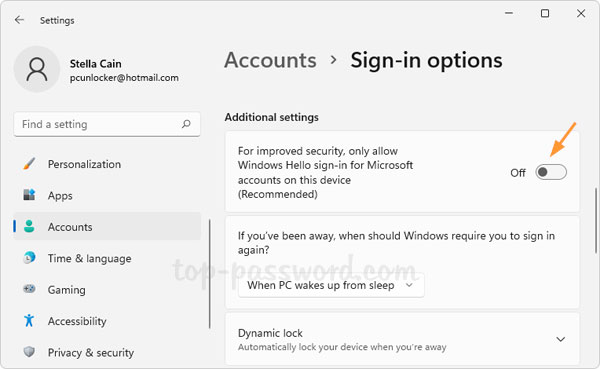Click the Accounts breadcrumb link

tap(271, 60)
